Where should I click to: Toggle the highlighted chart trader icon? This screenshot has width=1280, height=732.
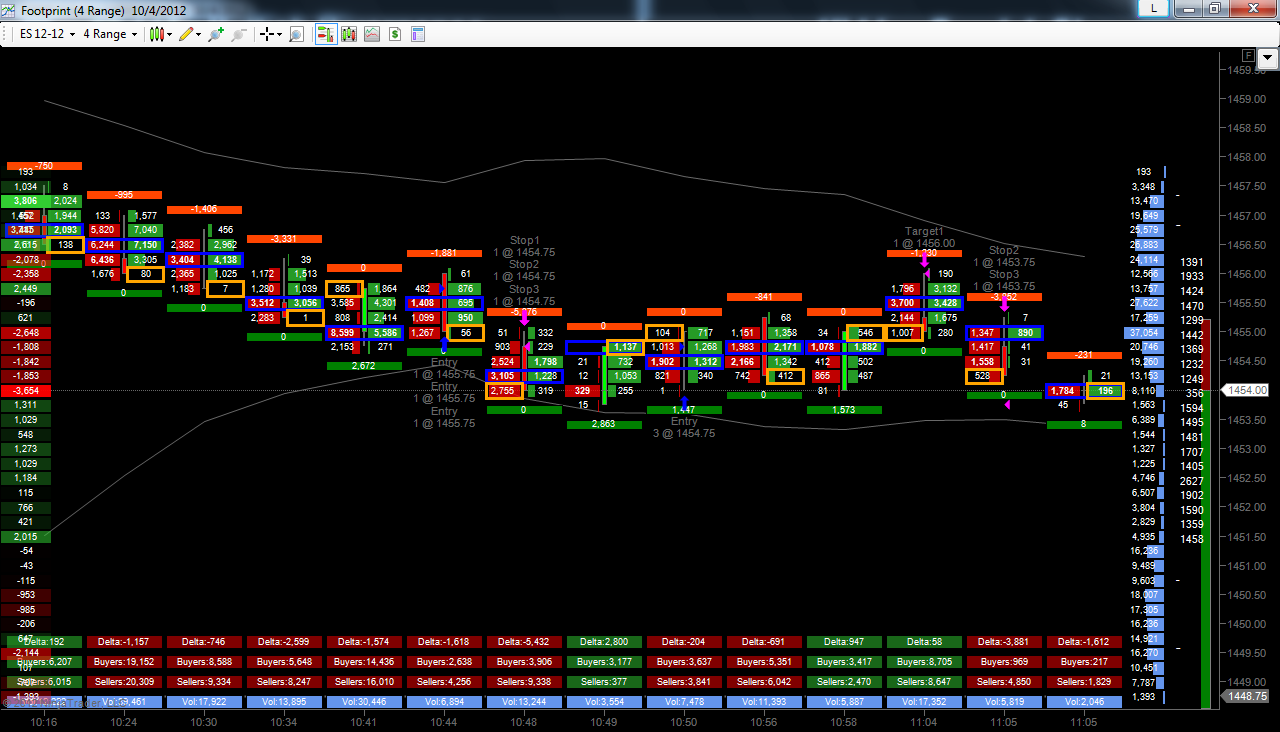[x=326, y=34]
